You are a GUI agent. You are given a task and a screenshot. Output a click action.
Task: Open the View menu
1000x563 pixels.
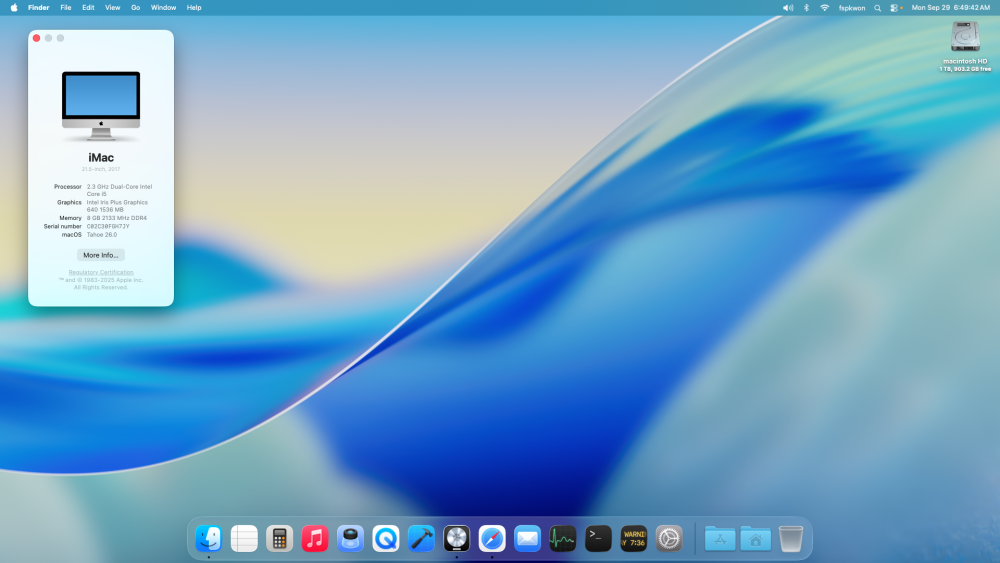(x=112, y=8)
